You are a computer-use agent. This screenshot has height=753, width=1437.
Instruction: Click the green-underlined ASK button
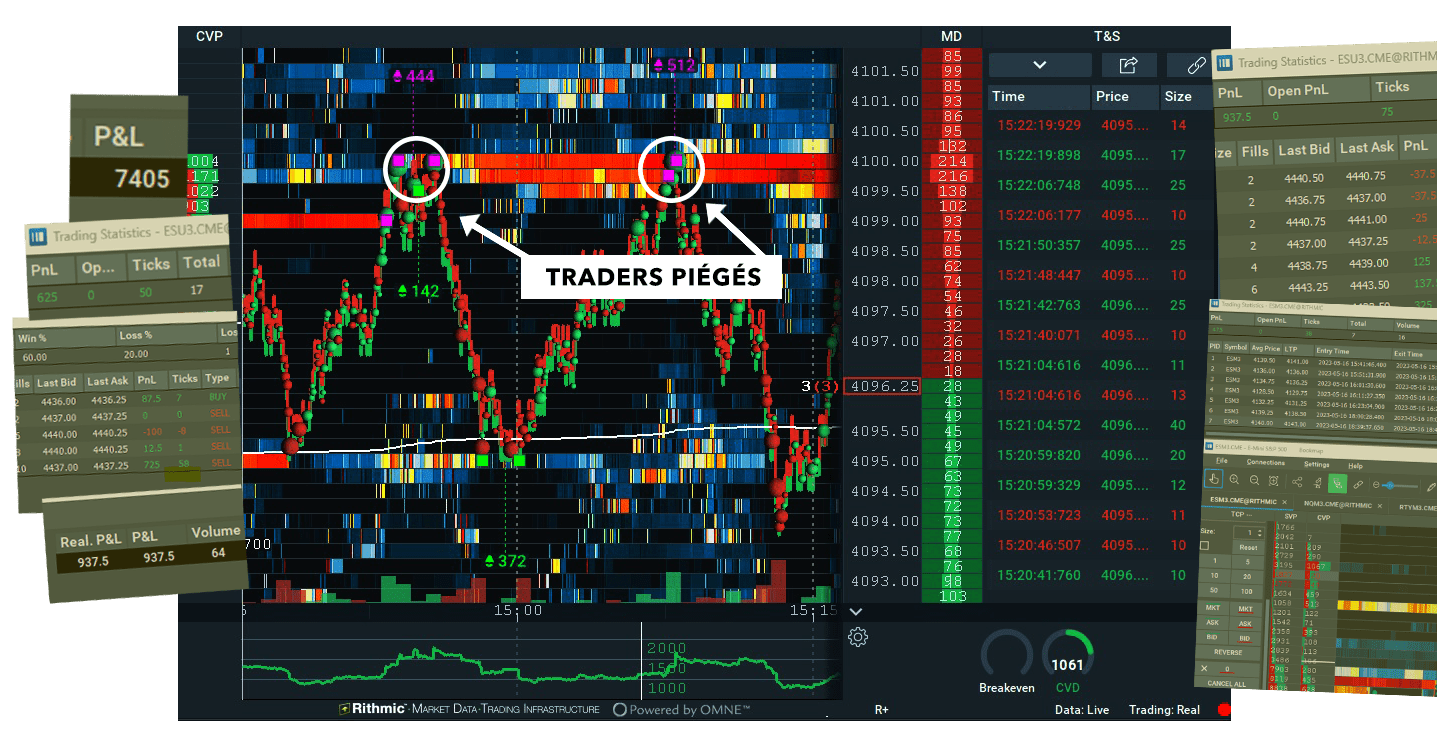pos(1212,623)
